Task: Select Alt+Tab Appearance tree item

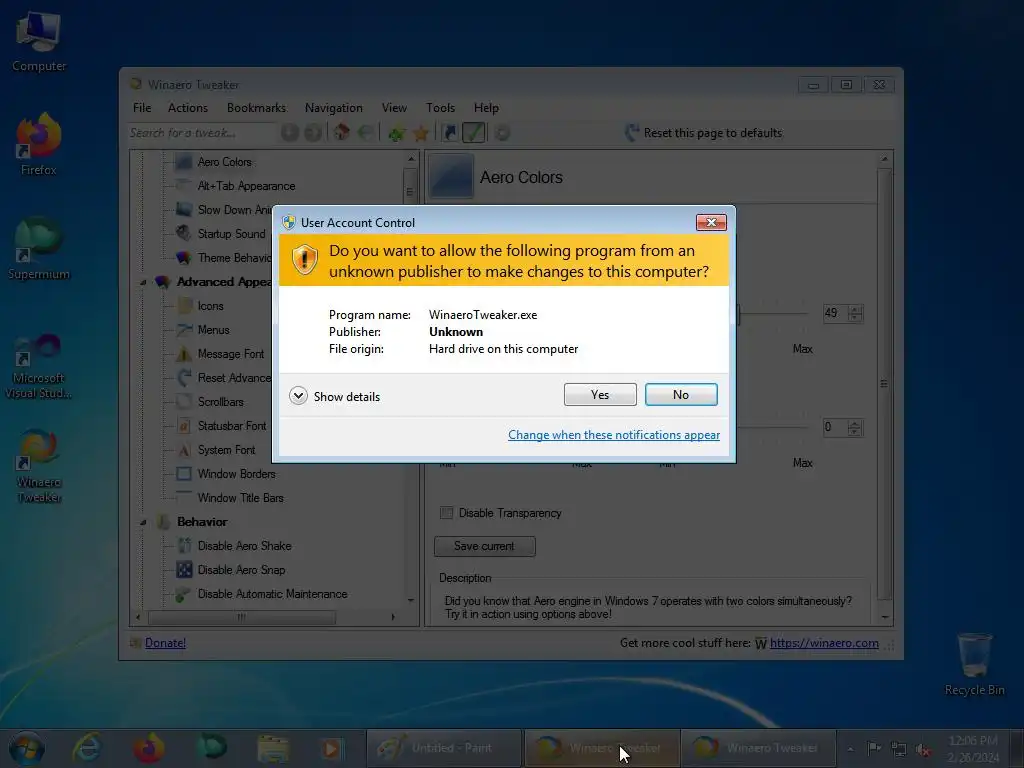Action: pos(246,186)
